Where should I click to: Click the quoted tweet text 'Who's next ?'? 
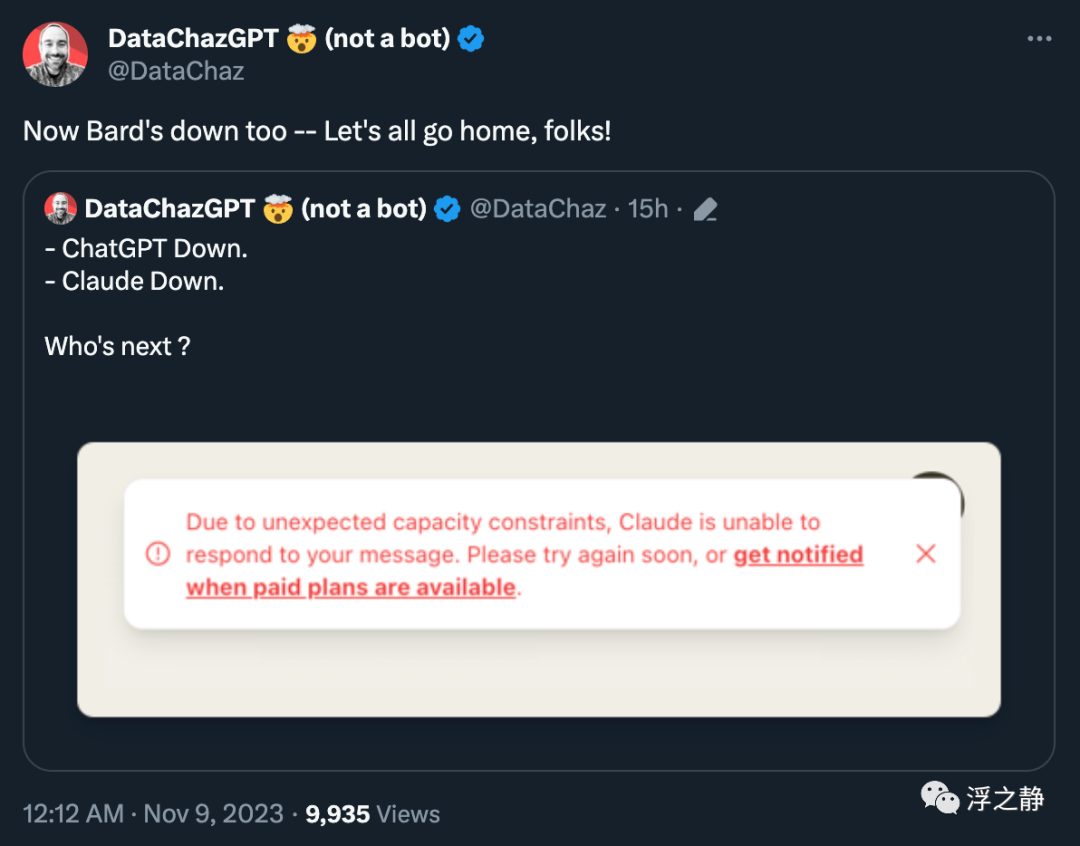[117, 346]
